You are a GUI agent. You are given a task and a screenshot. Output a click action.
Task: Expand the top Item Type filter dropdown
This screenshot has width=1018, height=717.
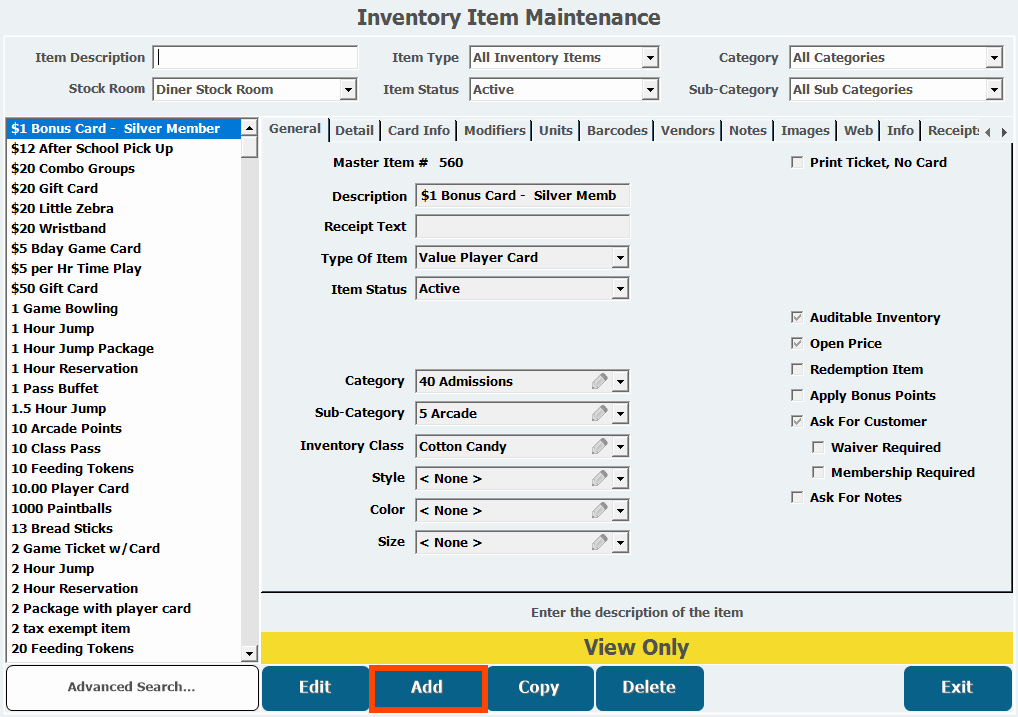point(650,58)
